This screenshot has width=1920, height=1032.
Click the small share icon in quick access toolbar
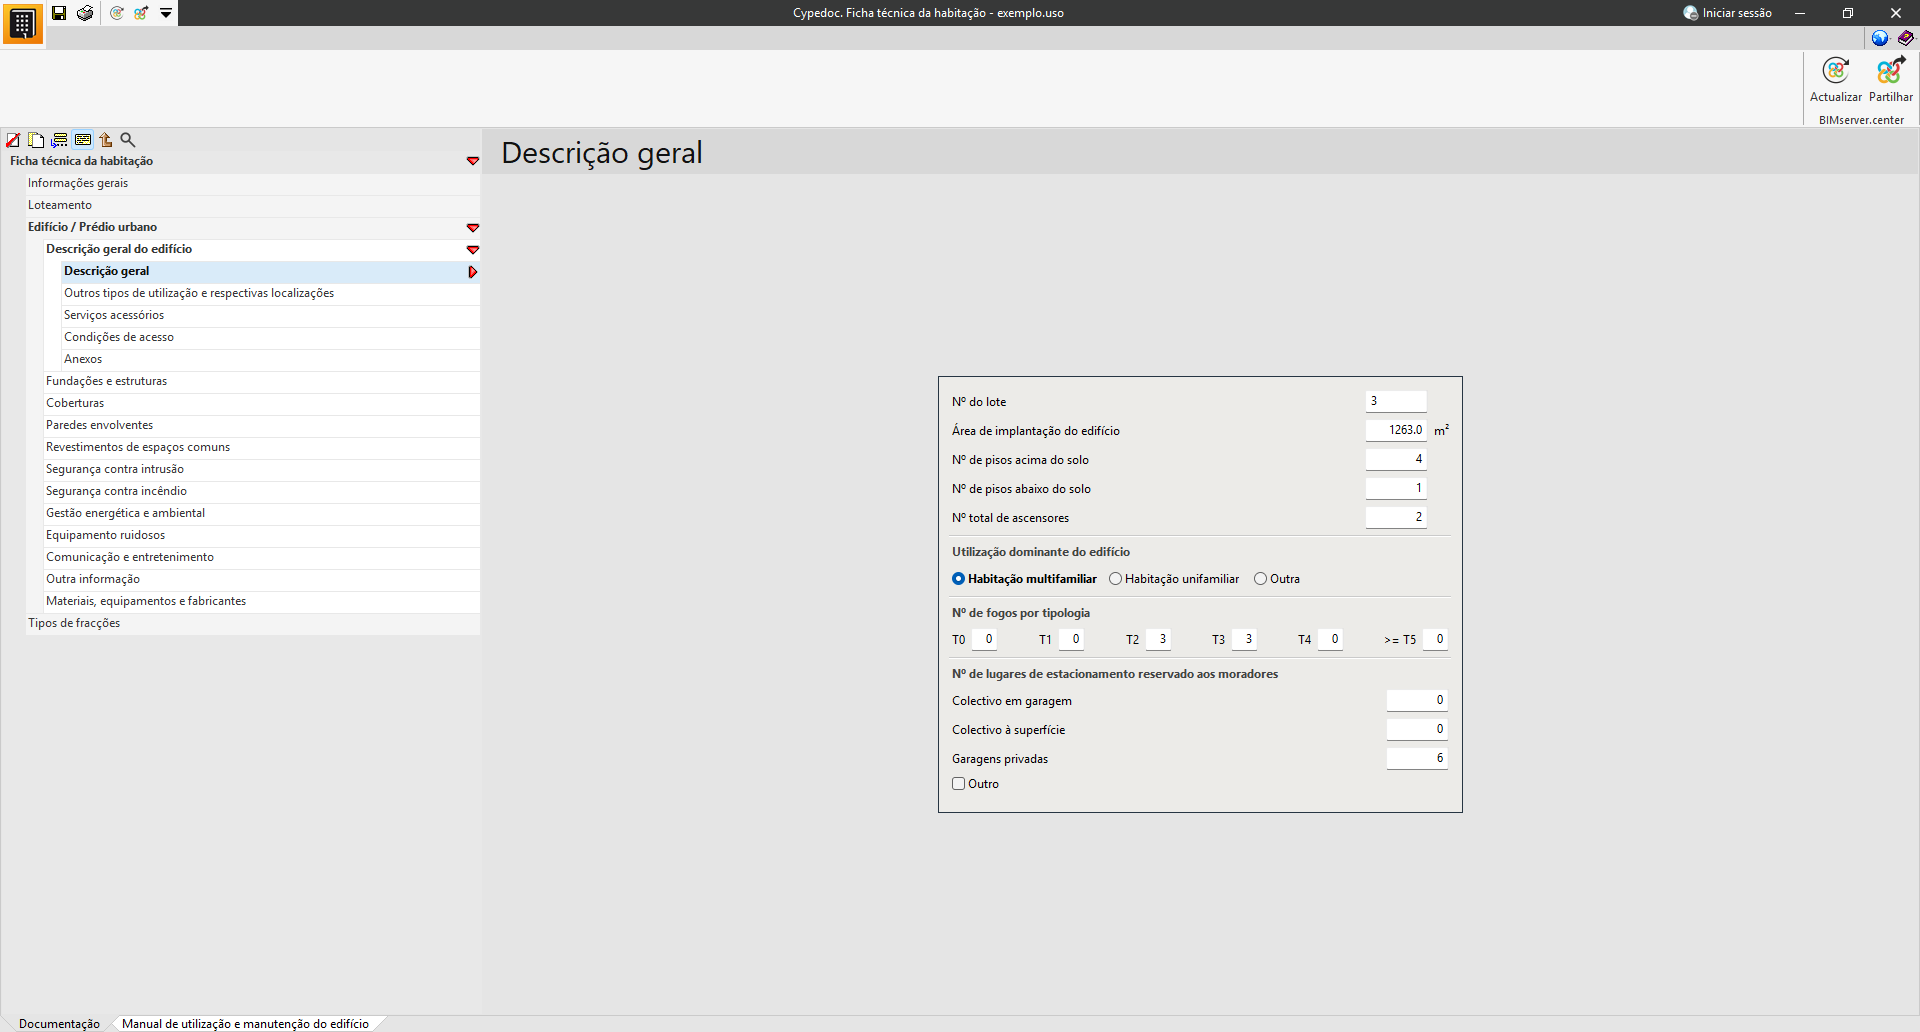[x=141, y=13]
